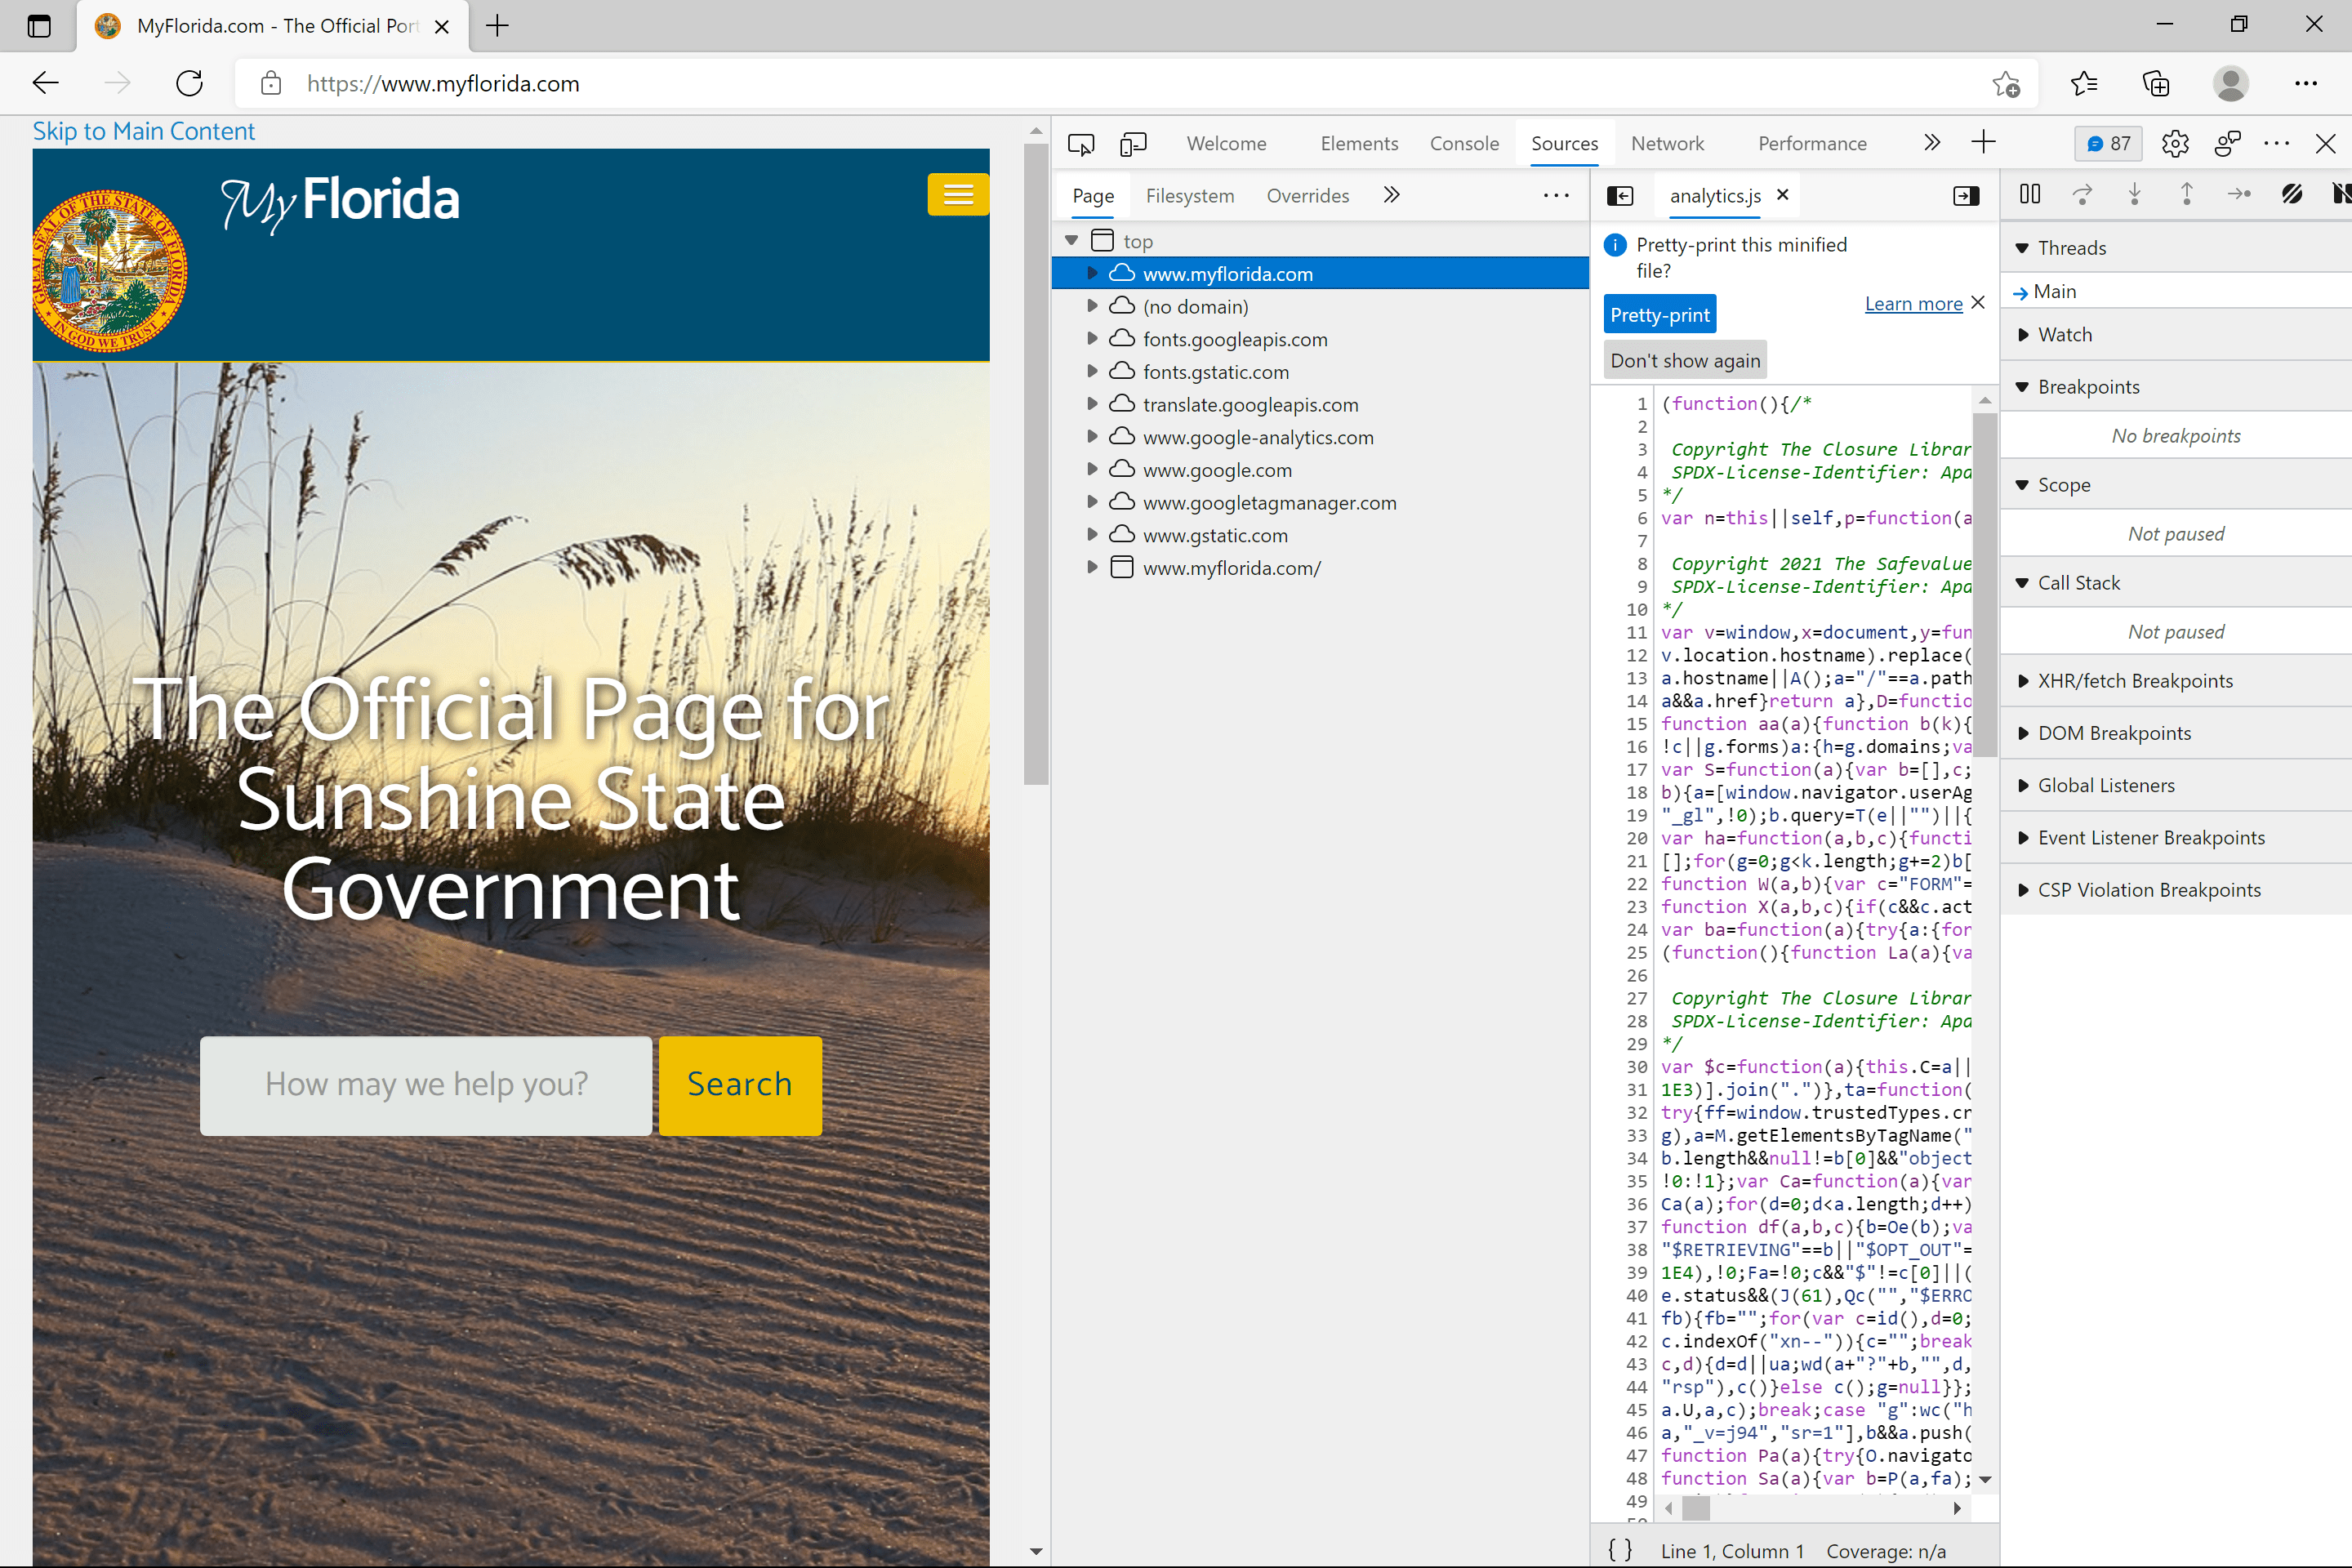Add page to favorites star icon
Screen dimensions: 2352x1568
(2005, 84)
